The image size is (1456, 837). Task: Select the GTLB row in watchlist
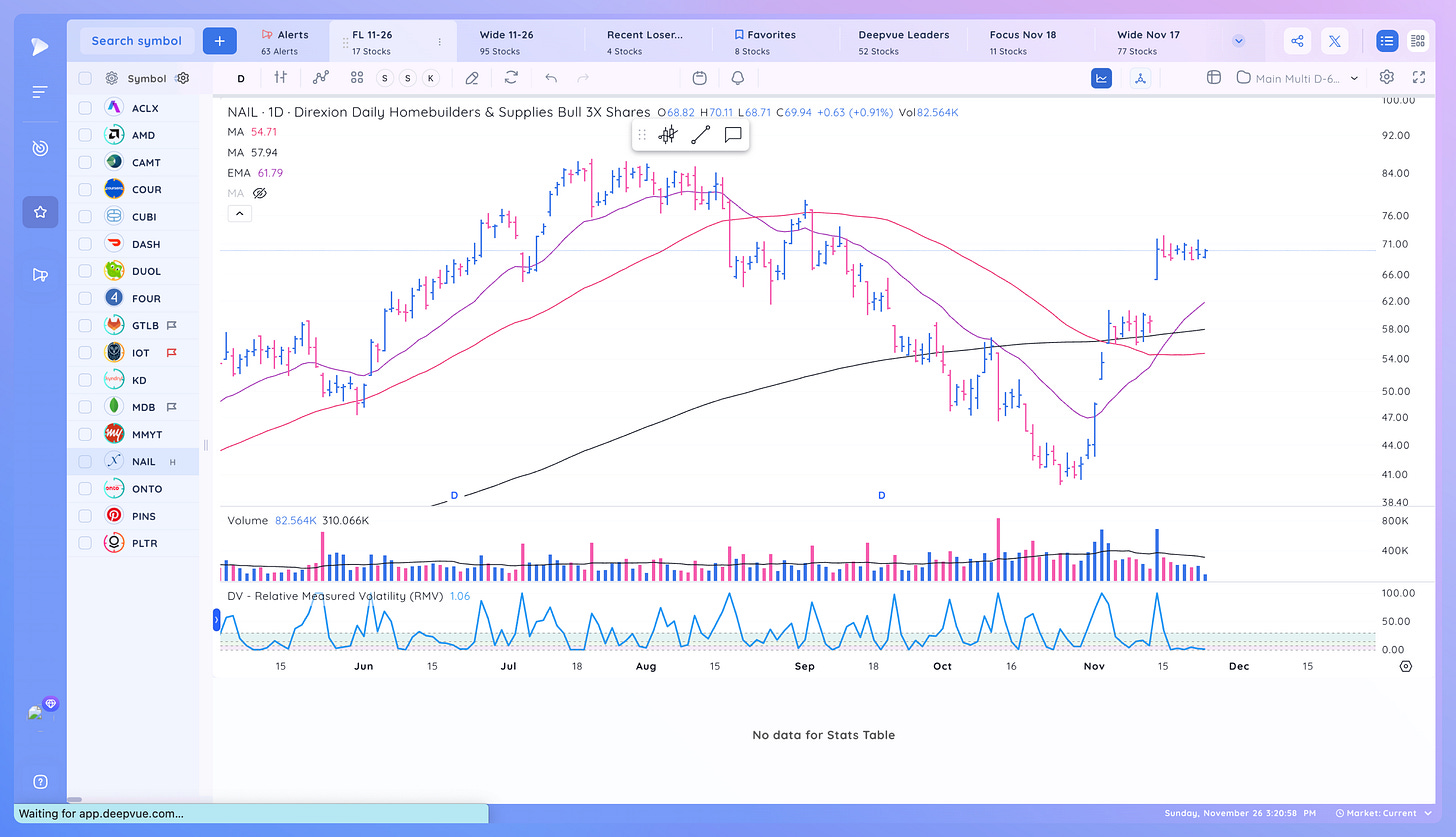coord(133,325)
